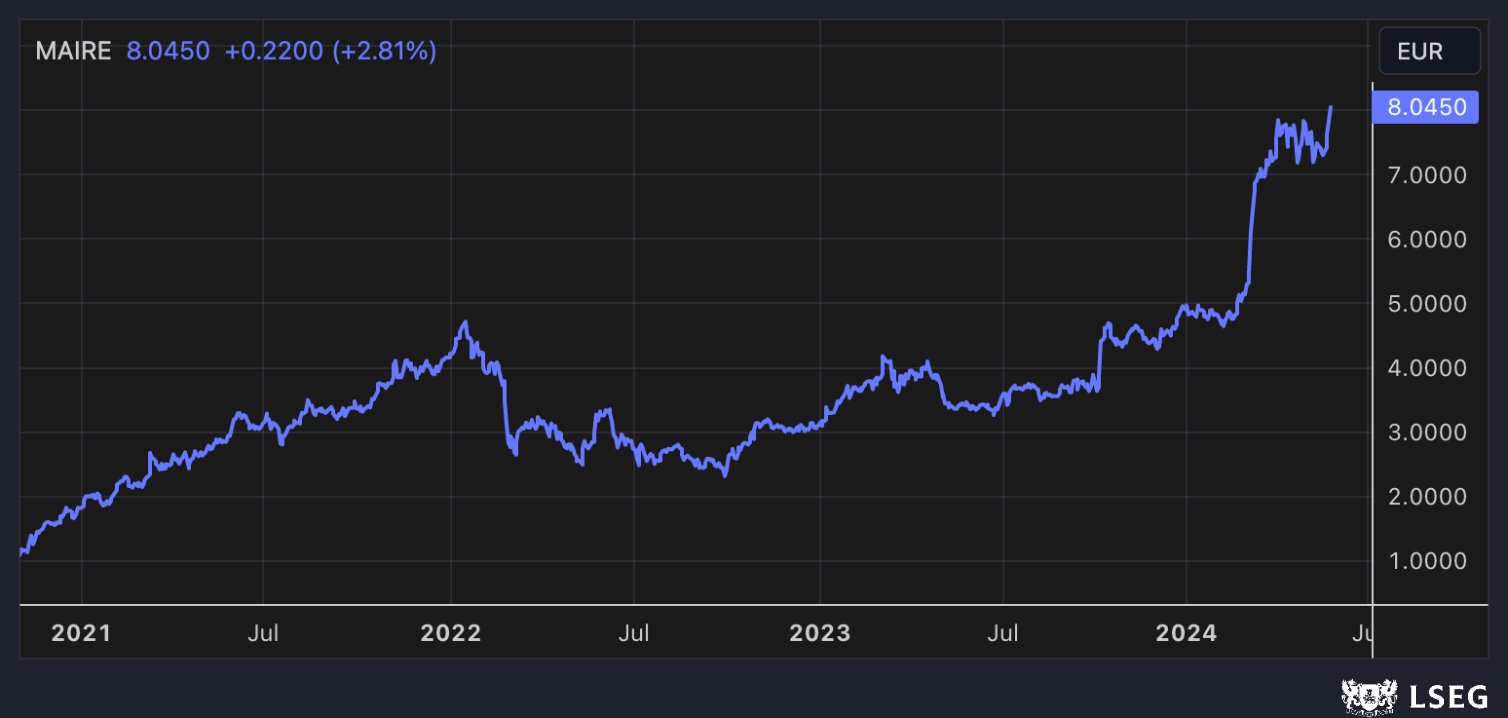Click the 2024 year label on time axis

tap(1186, 633)
